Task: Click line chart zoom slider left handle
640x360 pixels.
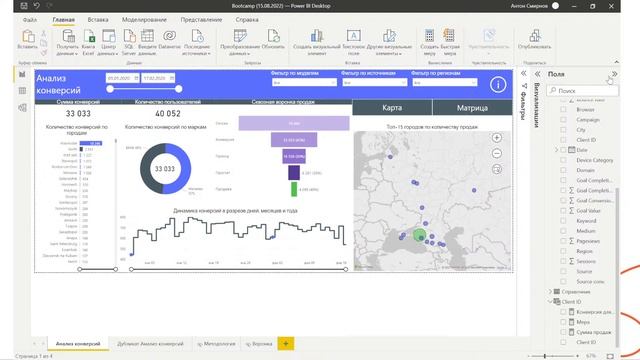Action: pos(131,269)
